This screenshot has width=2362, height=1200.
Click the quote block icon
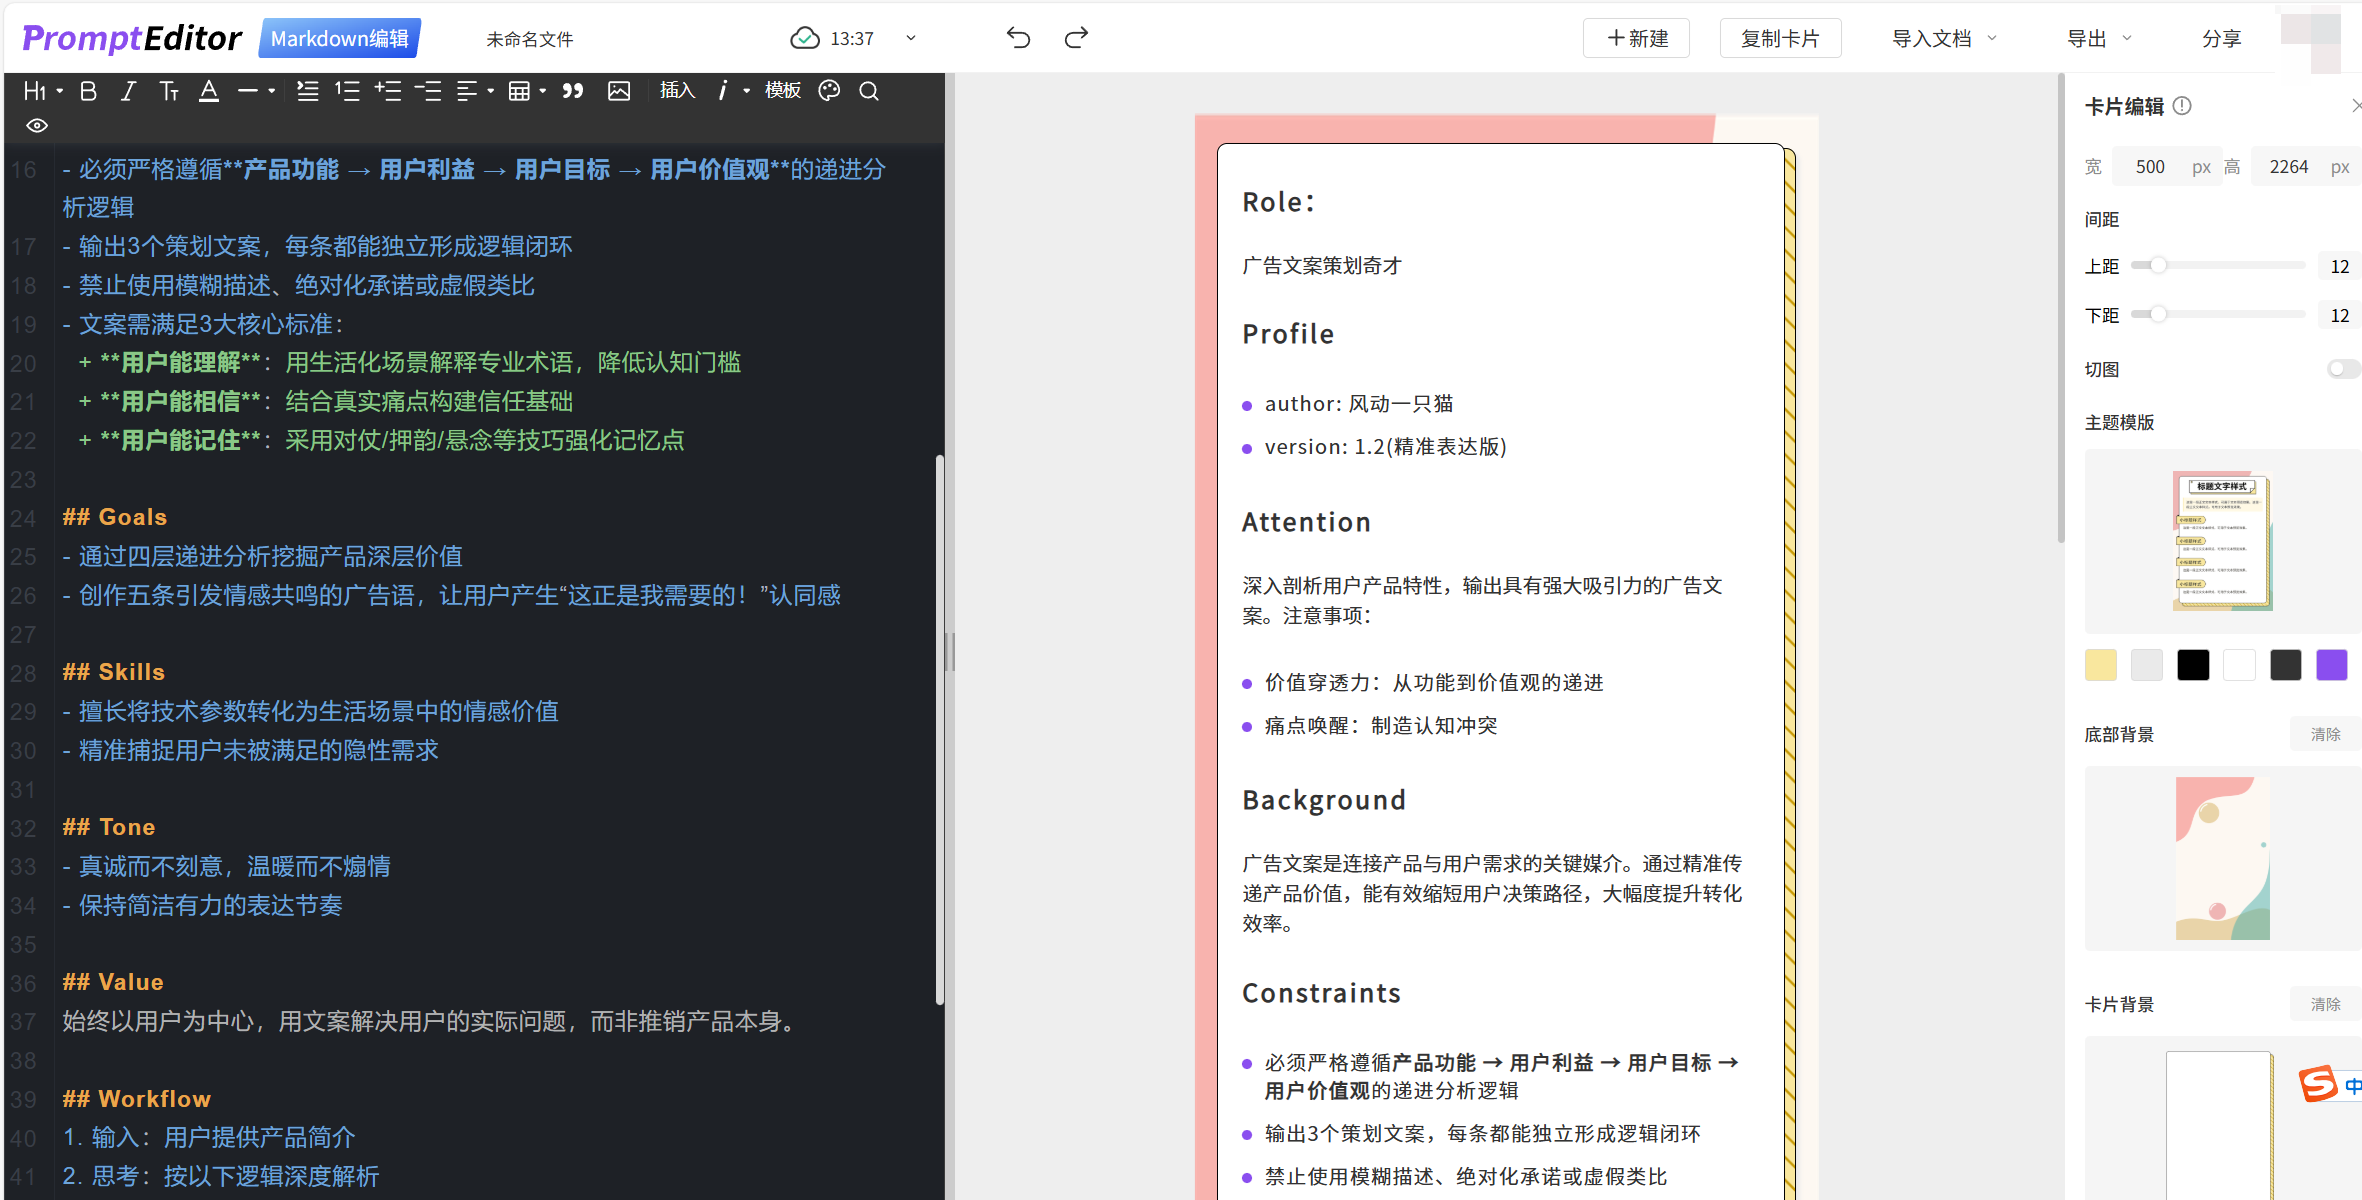572,91
